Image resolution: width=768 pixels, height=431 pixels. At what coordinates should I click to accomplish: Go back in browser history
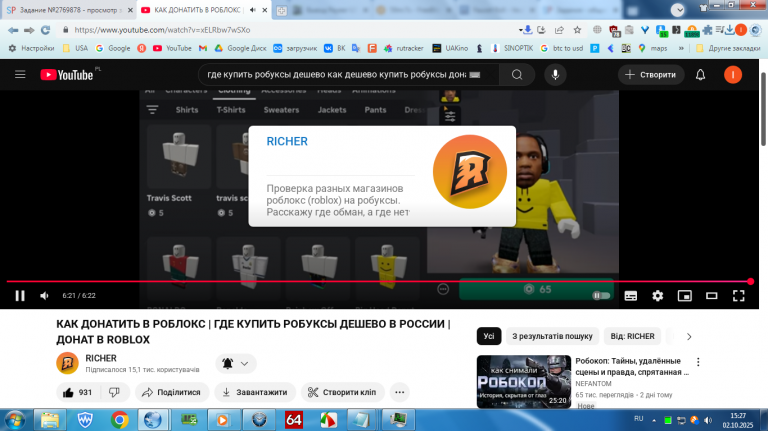tap(13, 30)
